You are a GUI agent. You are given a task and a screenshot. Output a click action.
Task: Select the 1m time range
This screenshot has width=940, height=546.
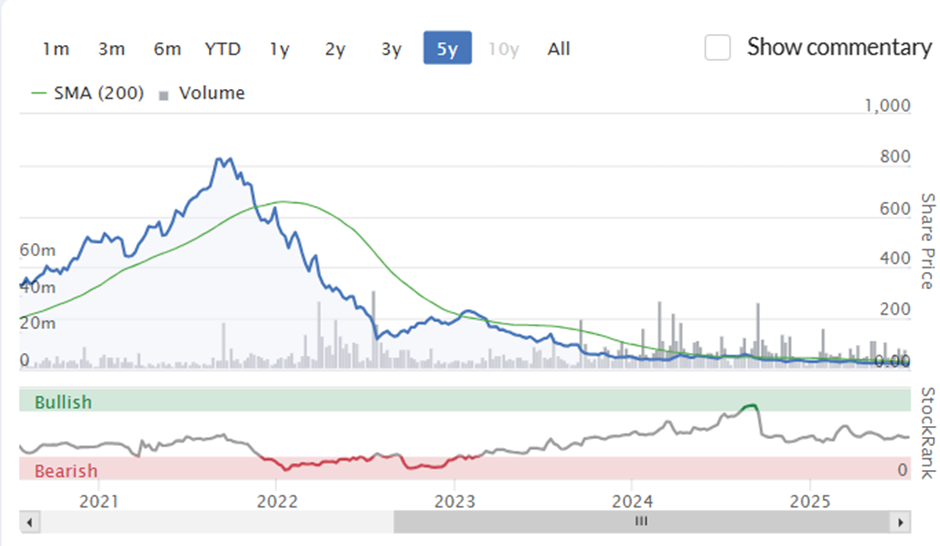[56, 48]
